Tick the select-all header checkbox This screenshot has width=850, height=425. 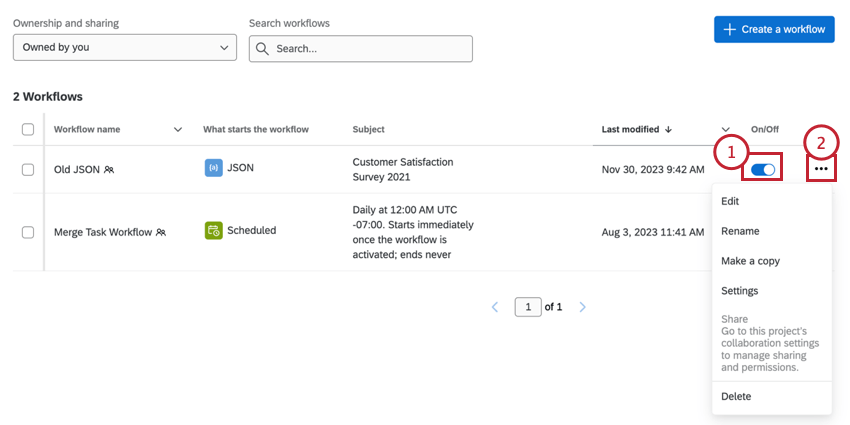click(x=28, y=129)
